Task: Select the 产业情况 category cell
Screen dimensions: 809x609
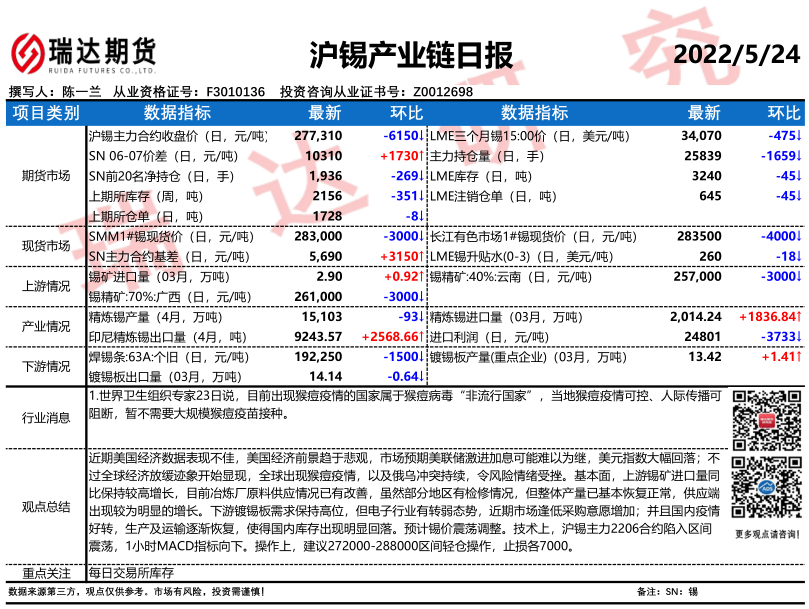Action: pyautogui.click(x=45, y=327)
